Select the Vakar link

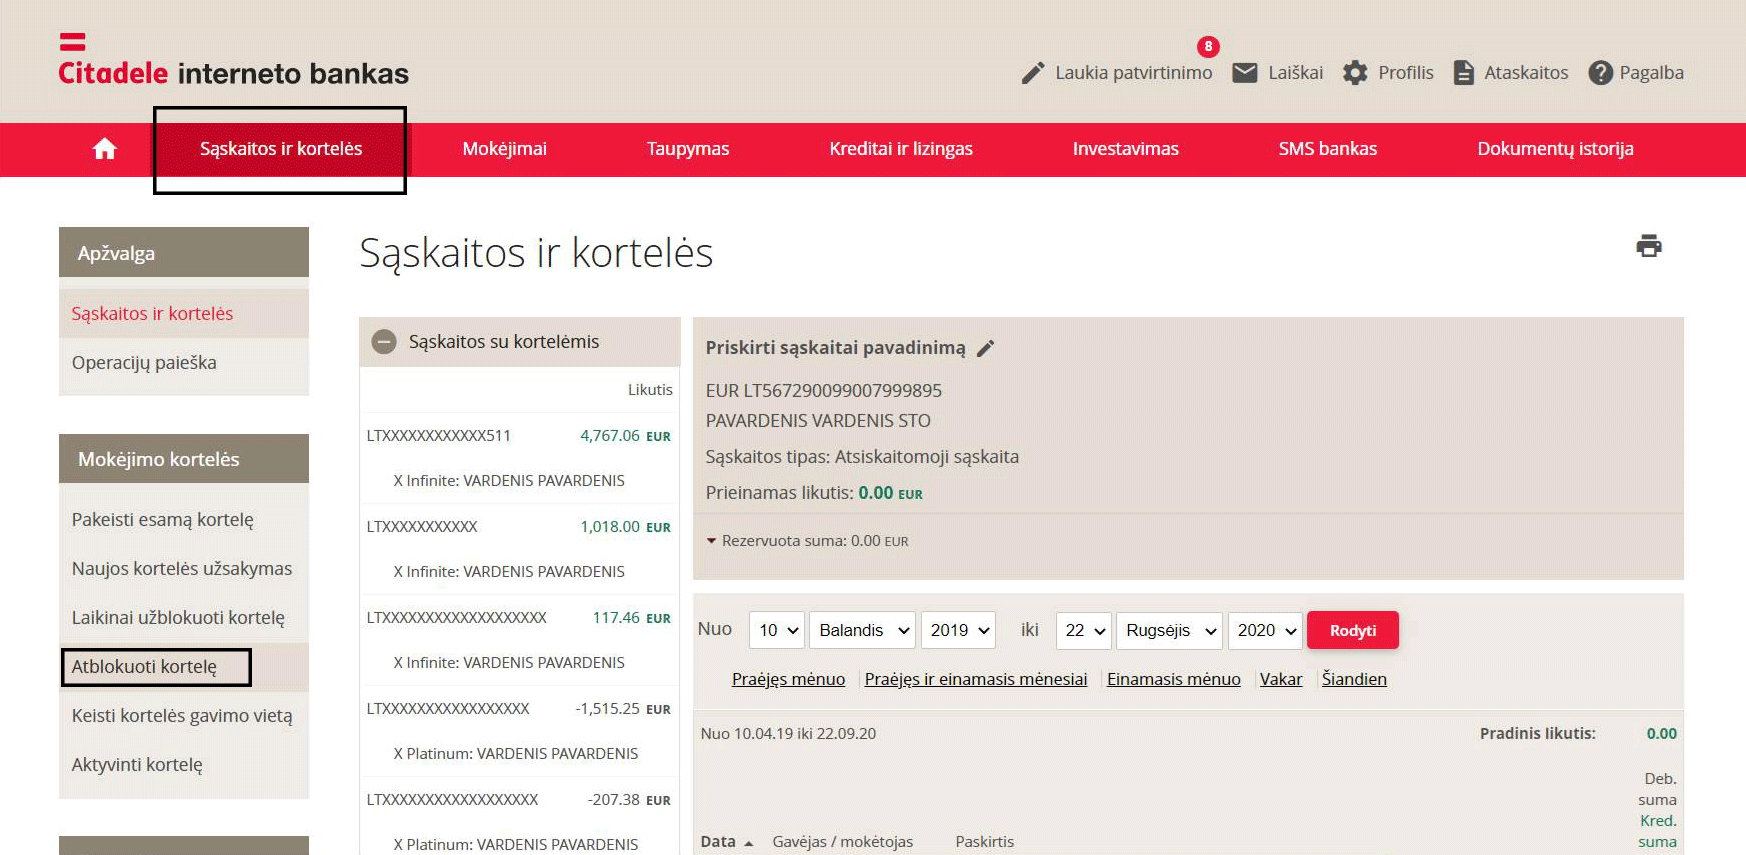pos(1281,679)
